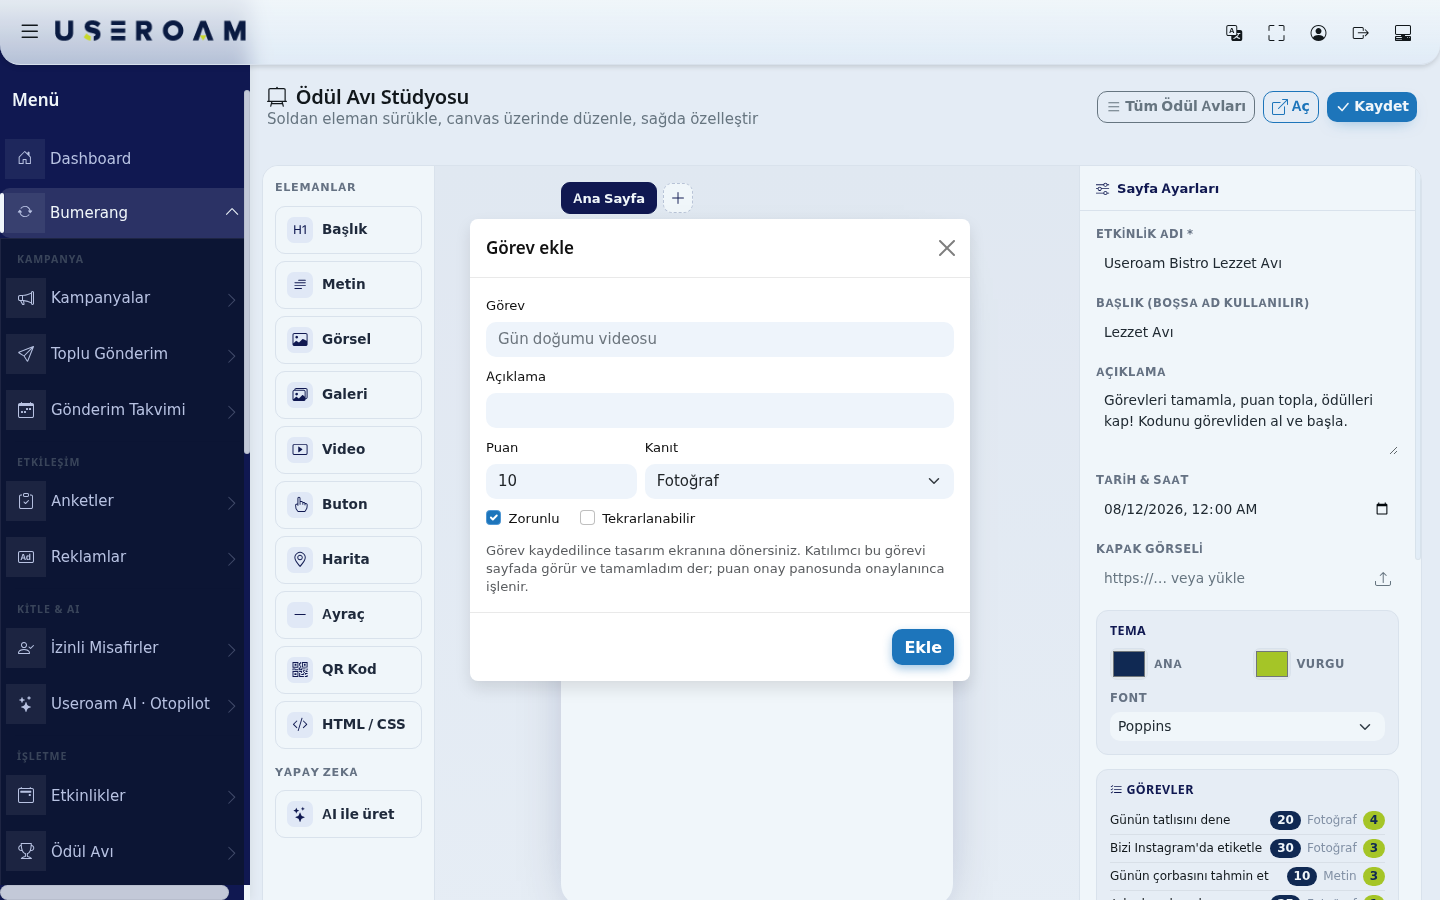
Task: Add the HTML / CSS element
Action: (x=348, y=725)
